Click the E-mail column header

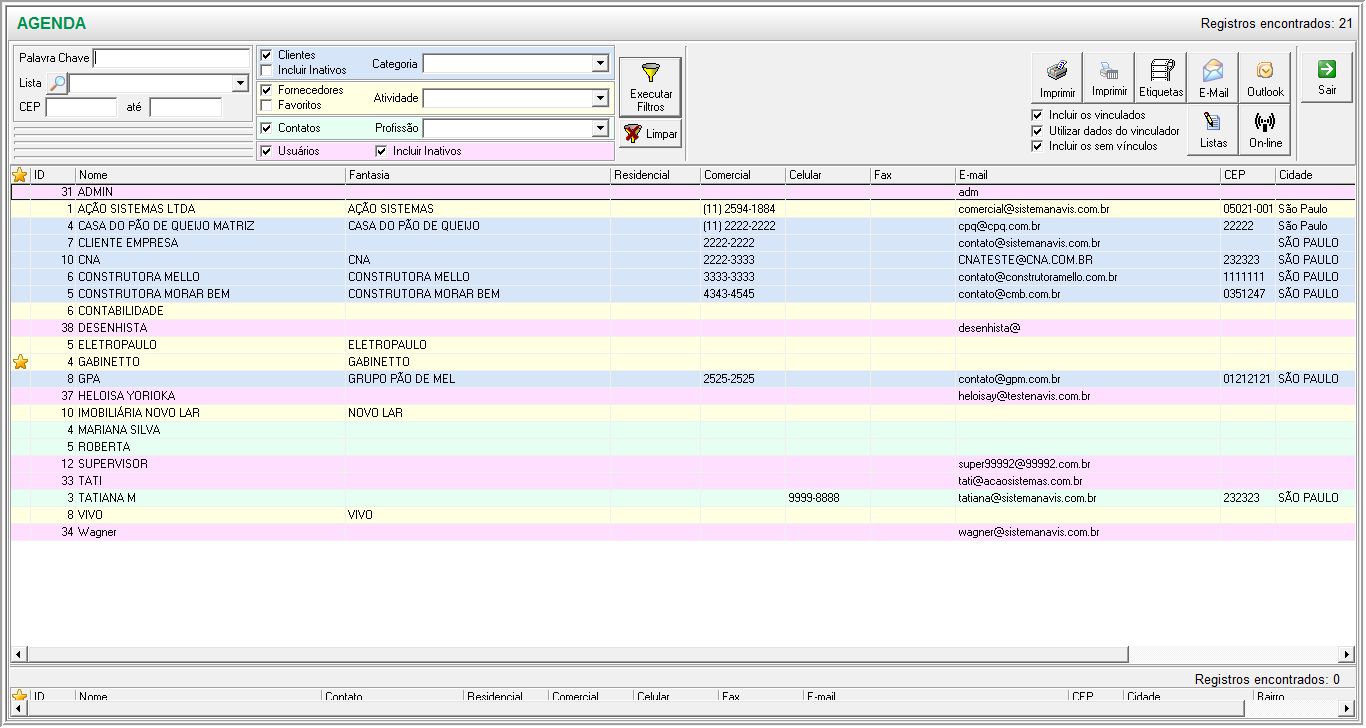click(1086, 175)
